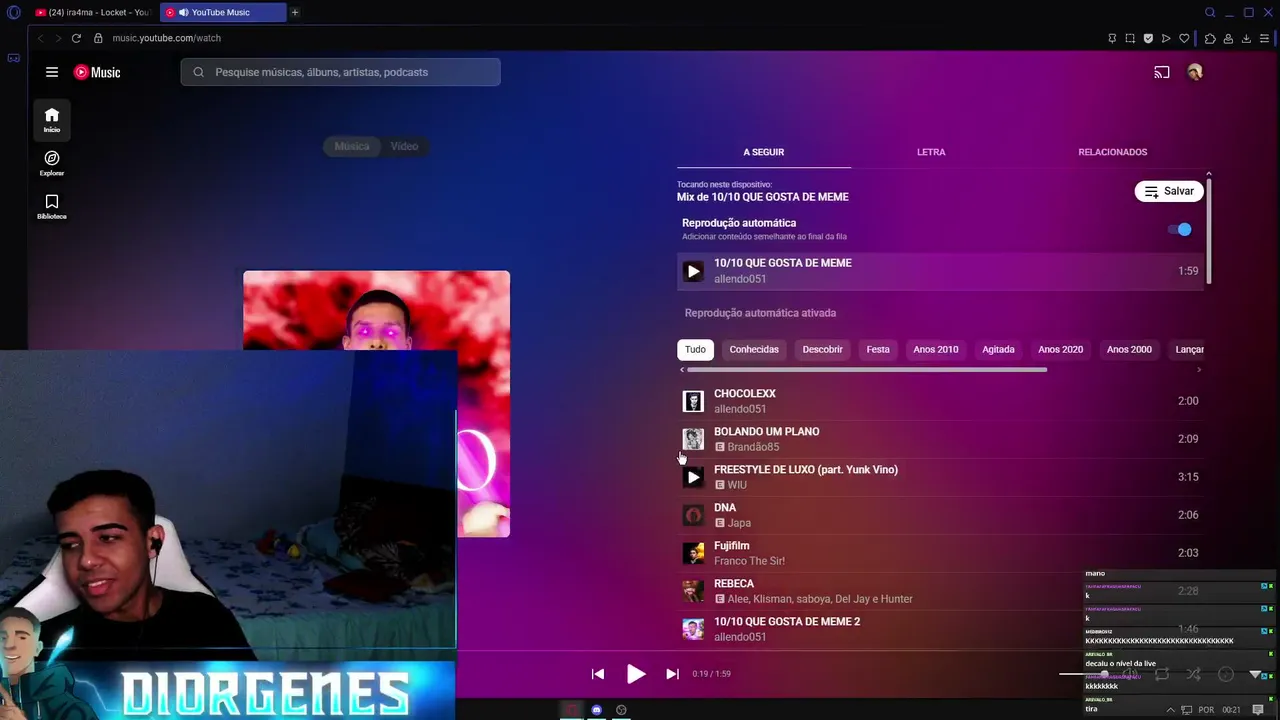This screenshot has height=720, width=1280.
Task: Switch to the ira4ma Locket browser tab
Action: pyautogui.click(x=92, y=13)
